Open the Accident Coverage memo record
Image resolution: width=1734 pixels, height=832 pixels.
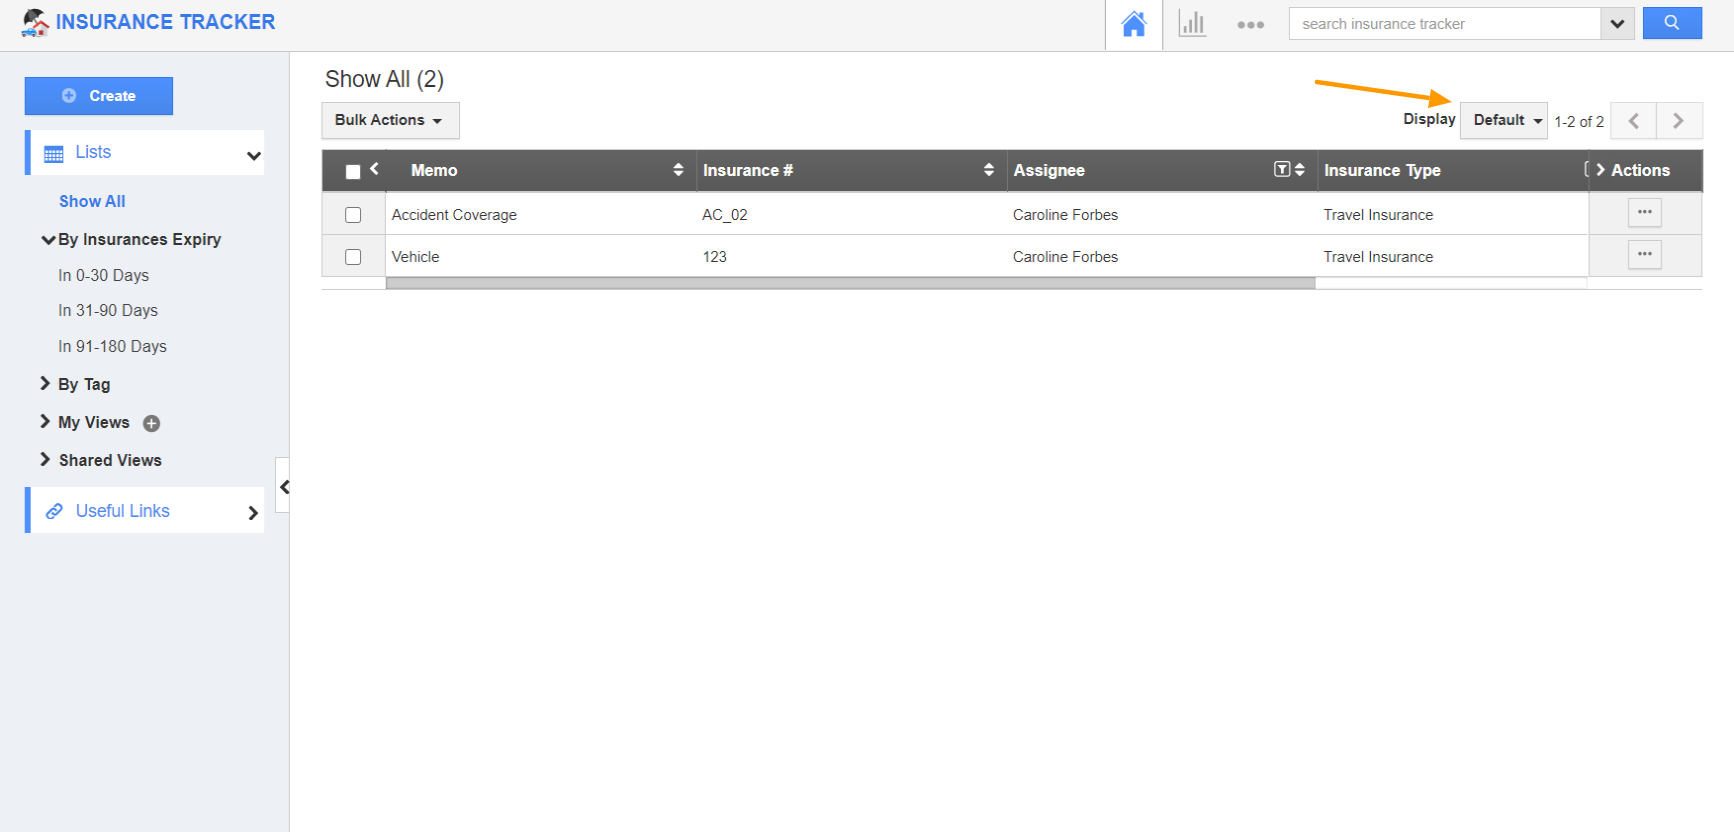(454, 215)
